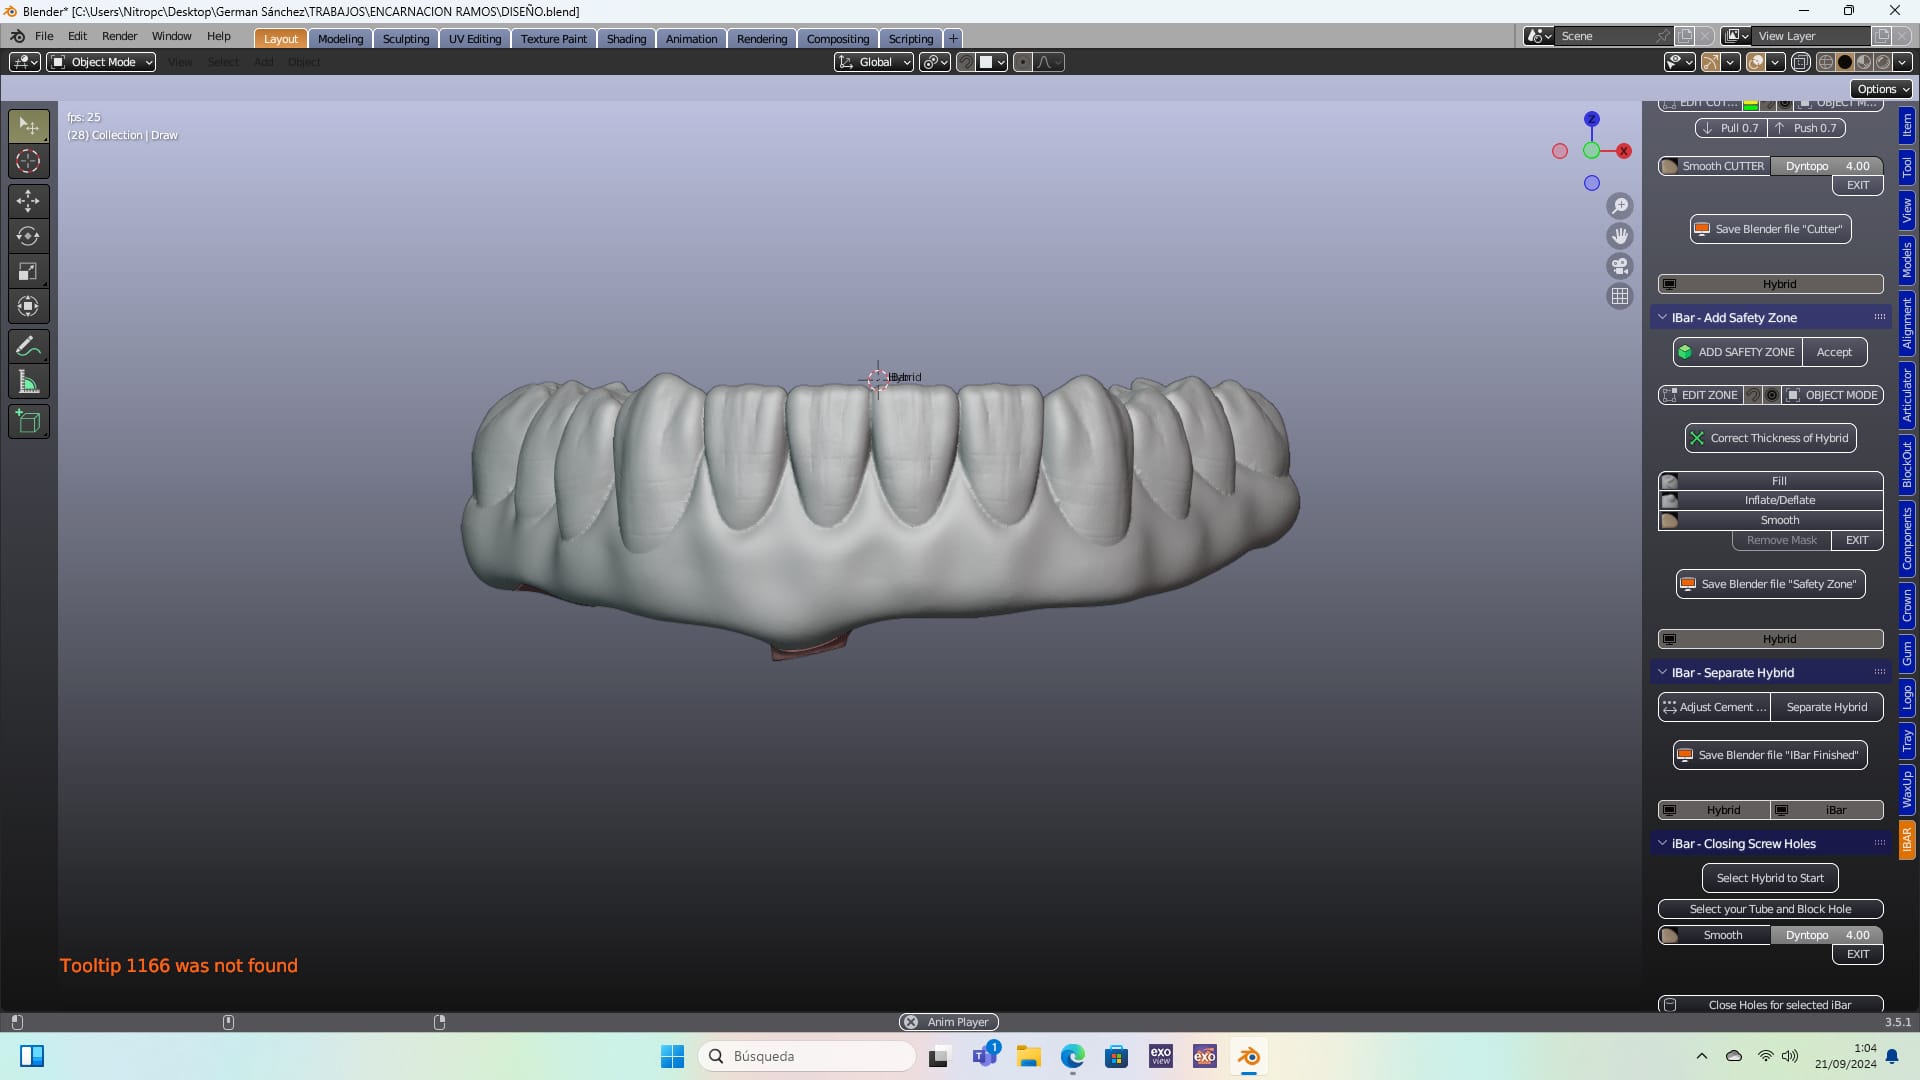Open the Render menu
The height and width of the screenshot is (1080, 1920).
[119, 36]
